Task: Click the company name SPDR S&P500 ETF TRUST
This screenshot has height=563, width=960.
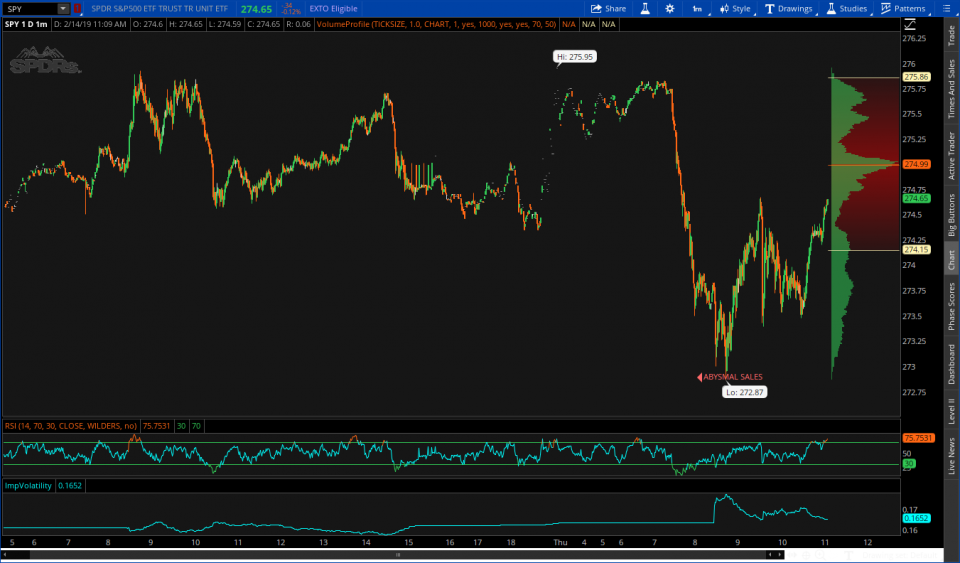Action: coord(159,9)
